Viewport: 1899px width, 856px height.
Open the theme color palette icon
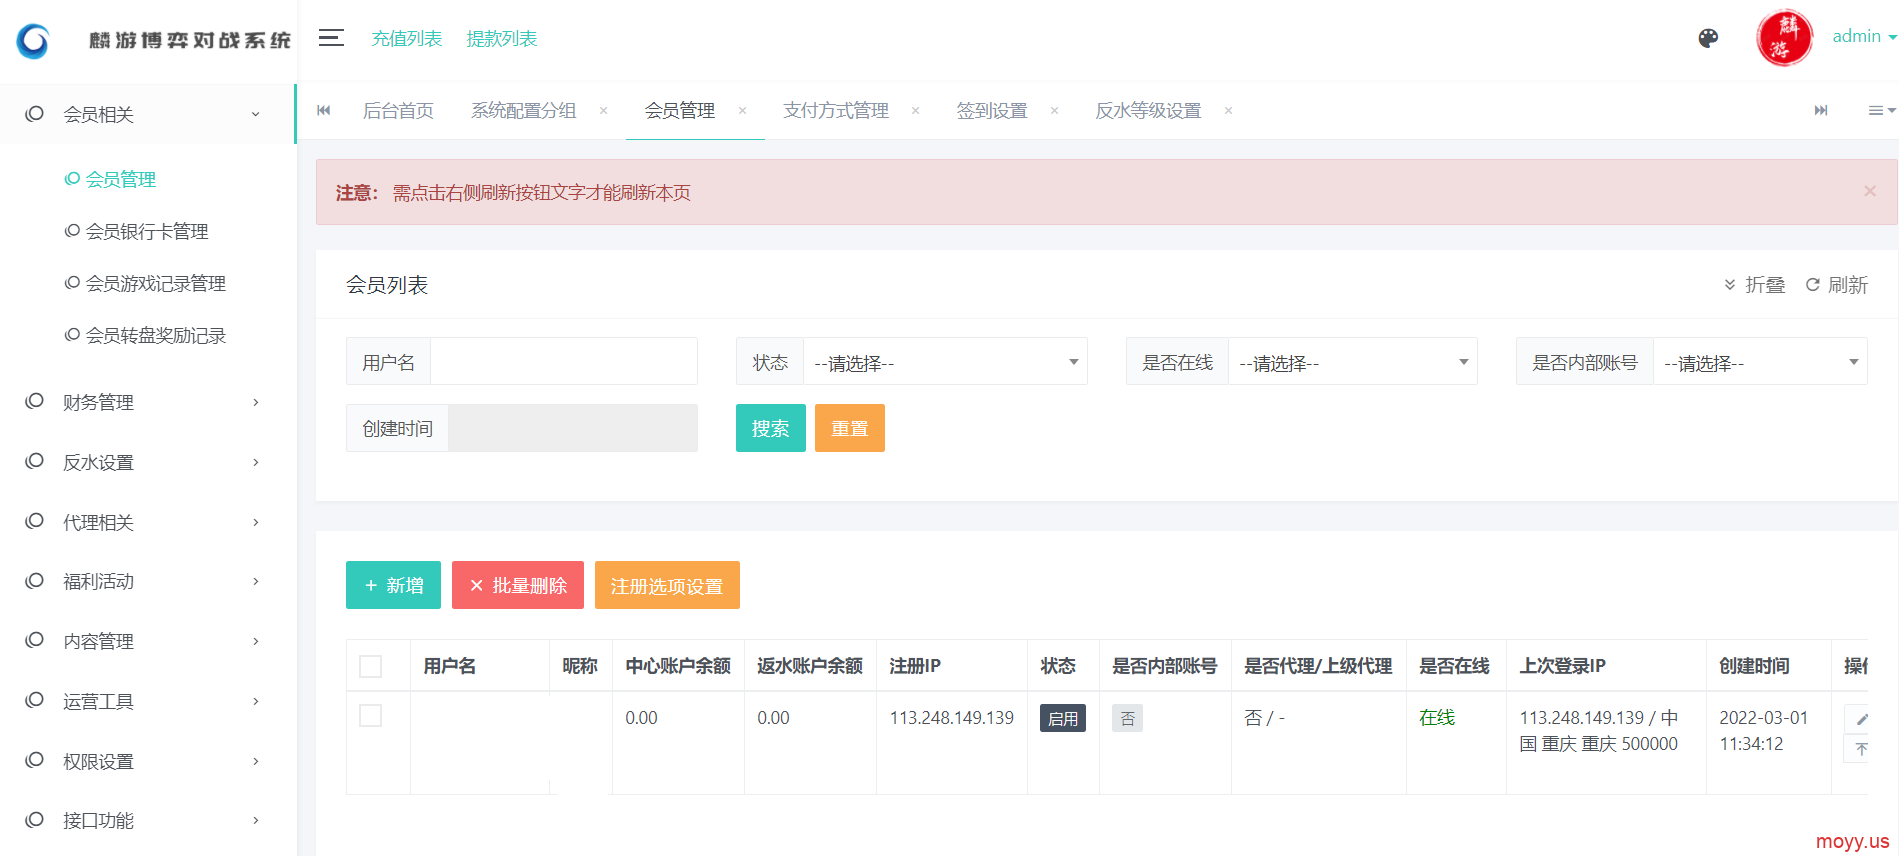point(1708,38)
